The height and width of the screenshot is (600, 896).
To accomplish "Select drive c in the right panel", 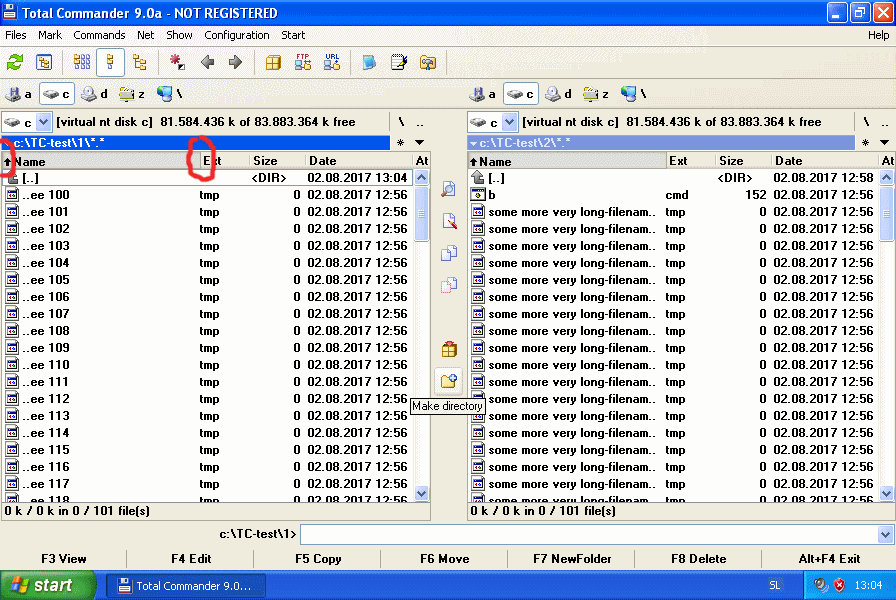I will click(x=521, y=94).
